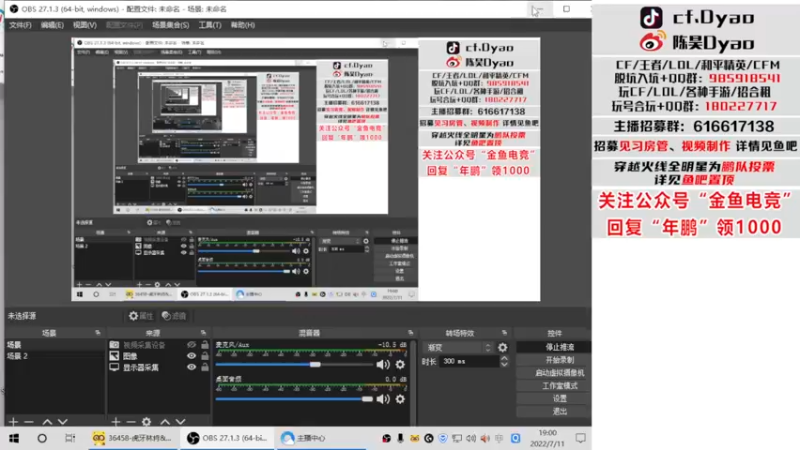The width and height of the screenshot is (800, 450).
Task: Mute the 桌面音频 channel
Action: pos(383,399)
